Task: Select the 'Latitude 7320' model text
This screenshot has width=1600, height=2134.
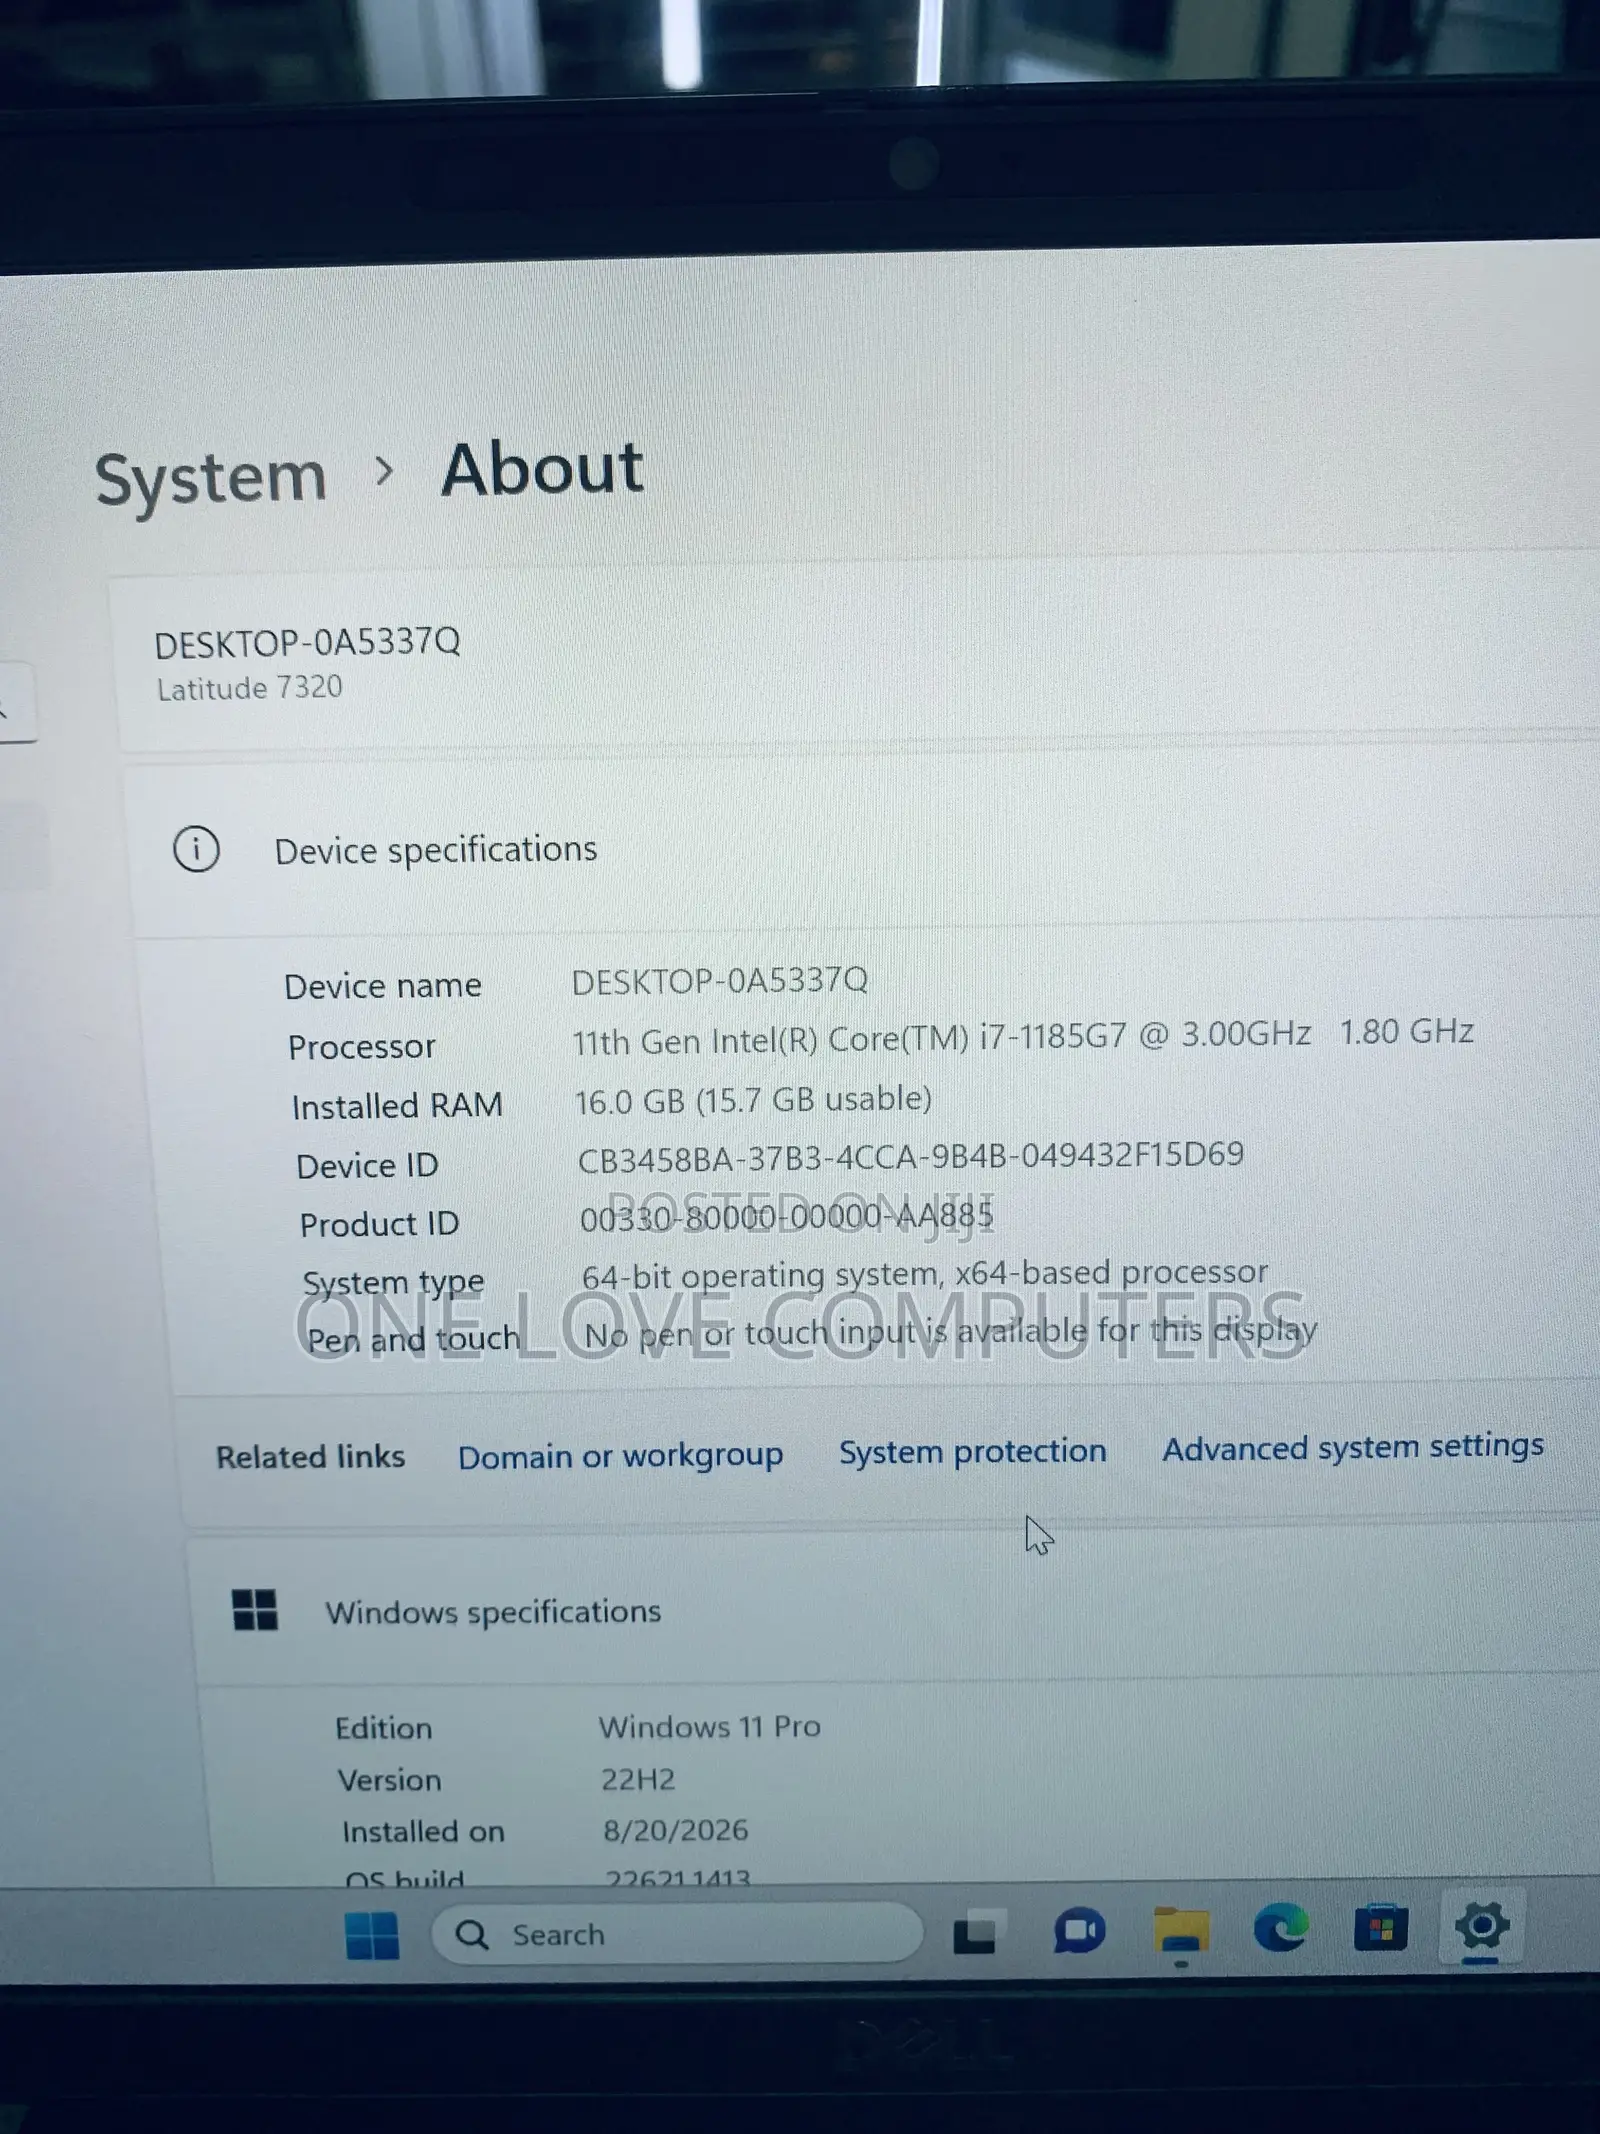Action: coord(249,688)
